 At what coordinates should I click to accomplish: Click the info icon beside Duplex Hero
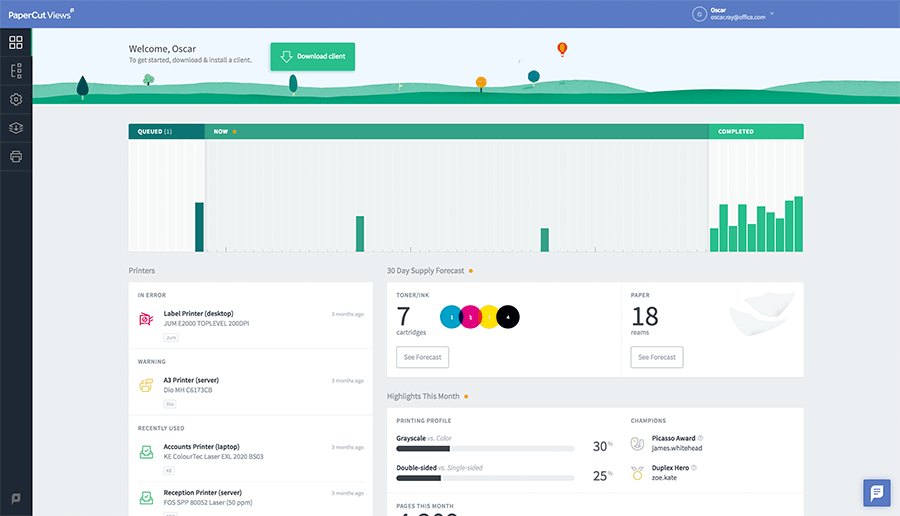[x=694, y=467]
